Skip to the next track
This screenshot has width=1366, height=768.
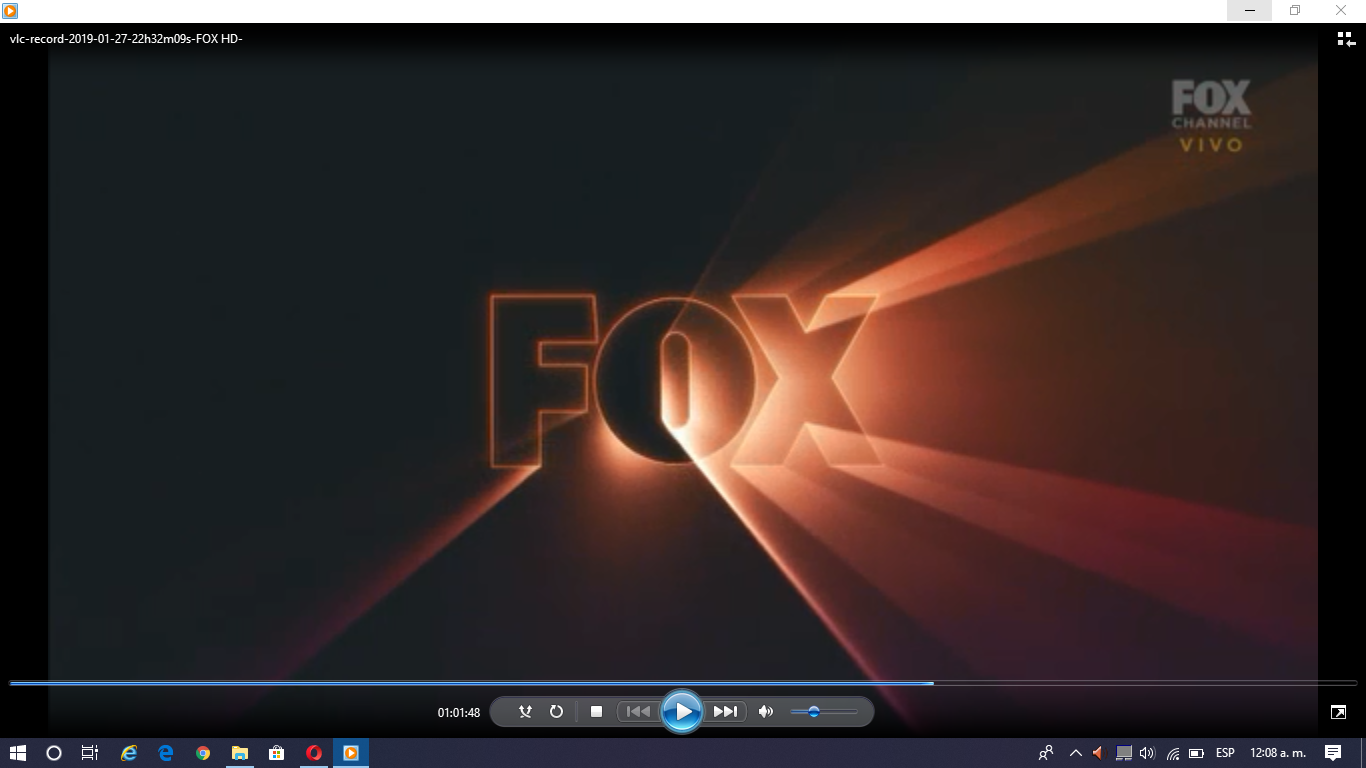(x=725, y=712)
